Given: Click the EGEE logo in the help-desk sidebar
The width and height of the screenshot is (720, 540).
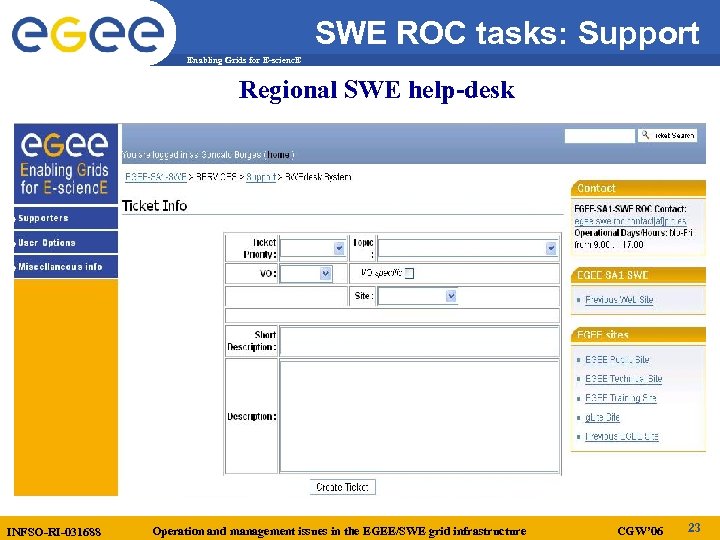Looking at the screenshot, I should pyautogui.click(x=65, y=163).
